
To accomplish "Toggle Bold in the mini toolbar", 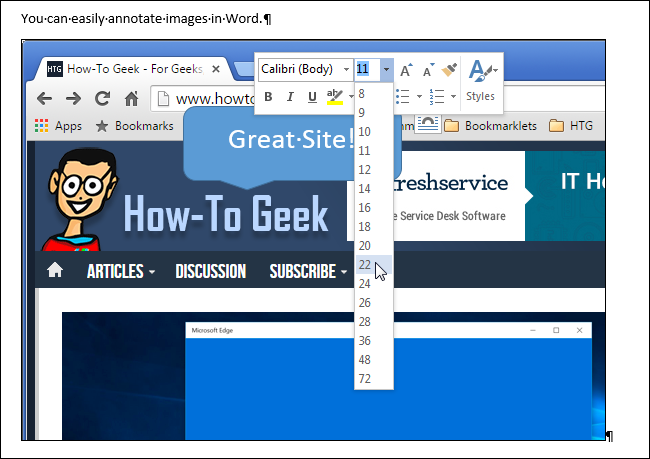I will point(268,97).
